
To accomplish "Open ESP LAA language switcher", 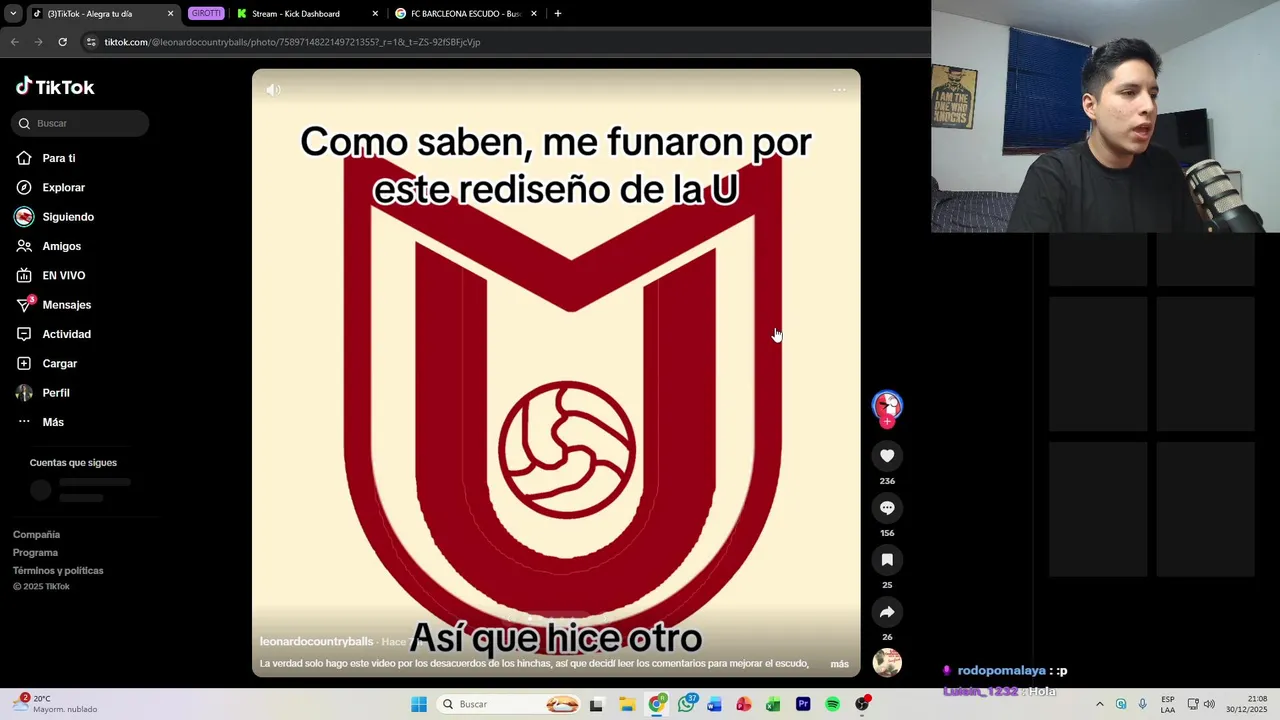I will click(x=1168, y=704).
